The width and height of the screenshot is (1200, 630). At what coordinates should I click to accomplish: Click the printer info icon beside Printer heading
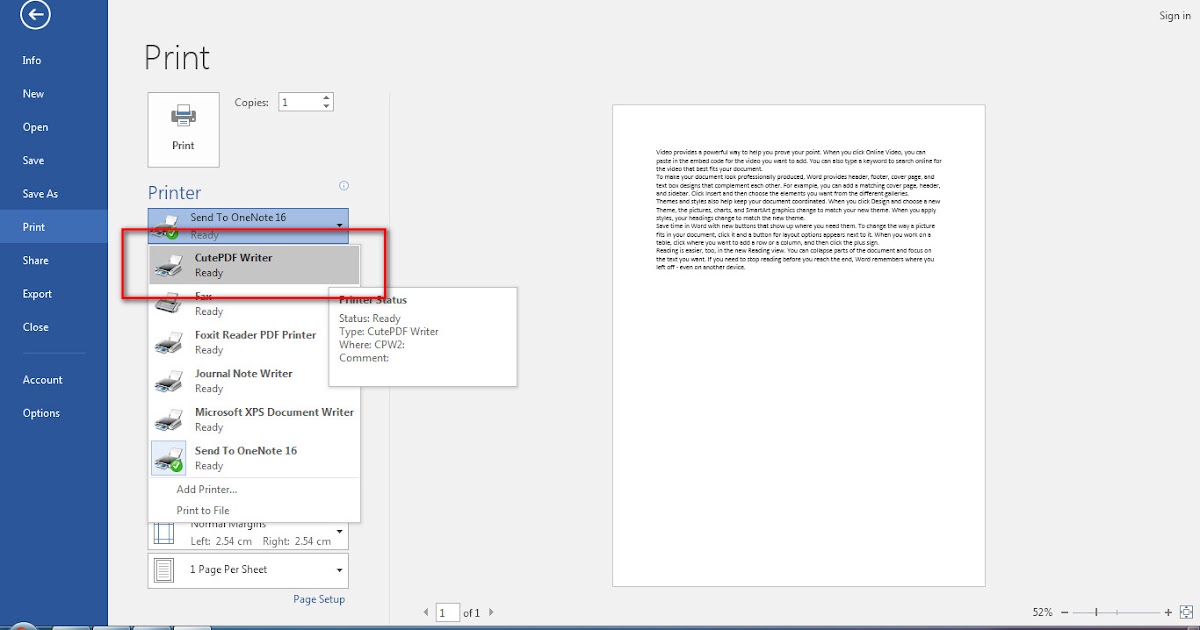point(344,185)
